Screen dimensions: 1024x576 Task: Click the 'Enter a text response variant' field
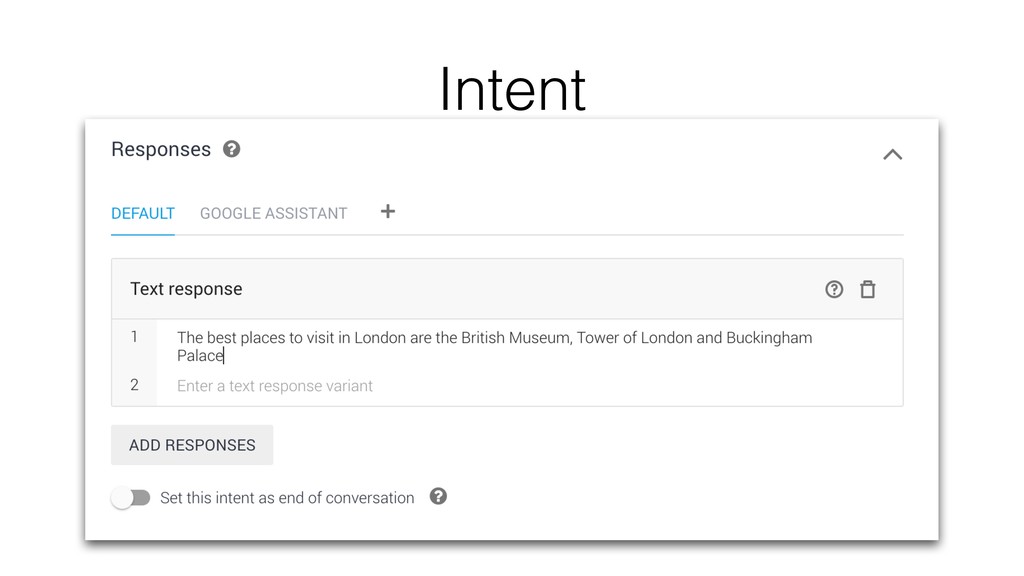(x=530, y=386)
